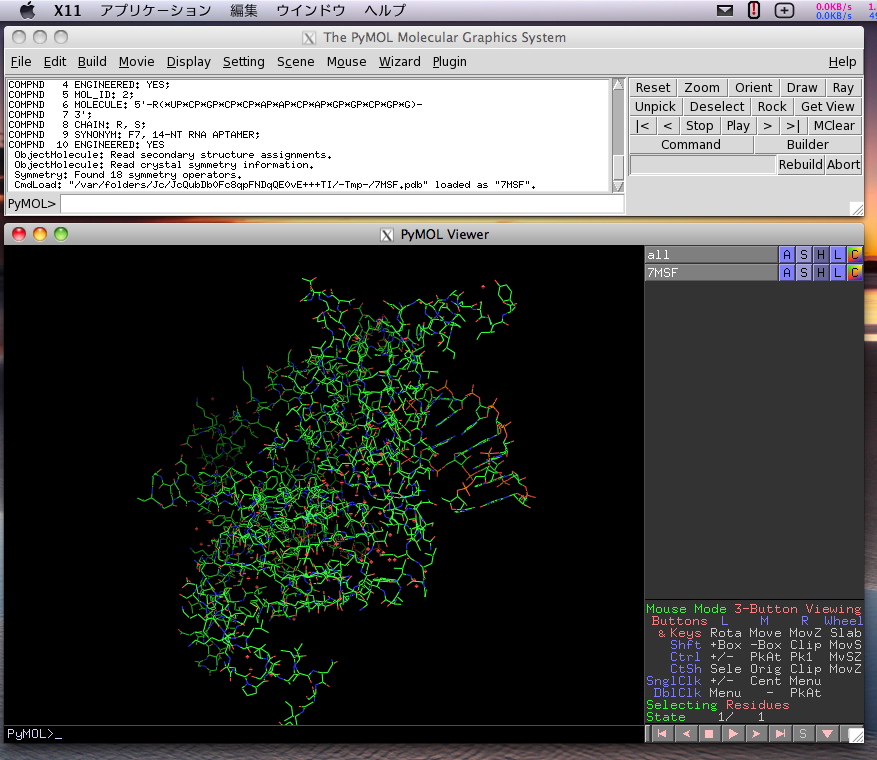
Task: Click the Stop movie button
Action: (699, 126)
